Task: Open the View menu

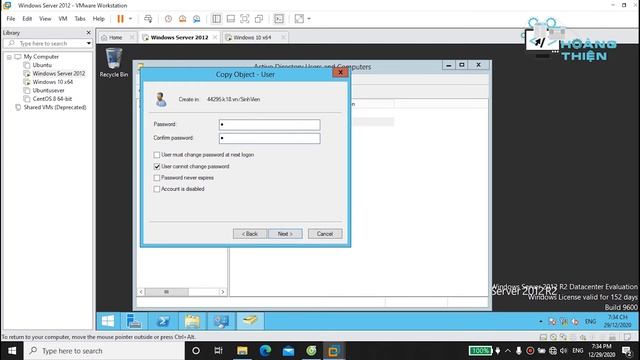Action: [x=45, y=19]
